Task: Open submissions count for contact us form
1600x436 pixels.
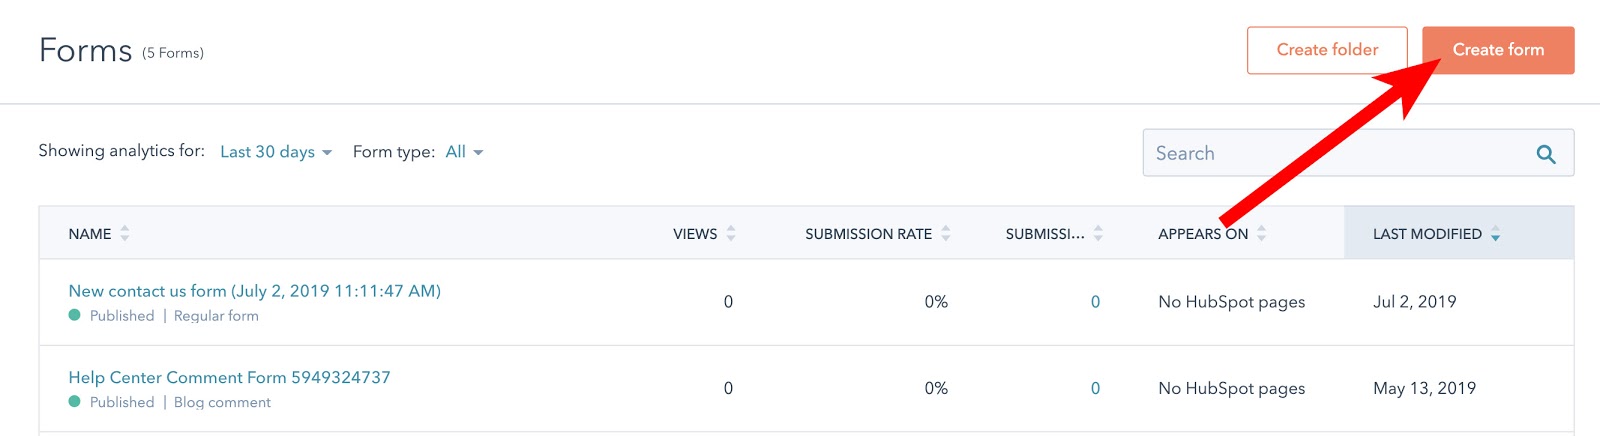Action: (x=1095, y=302)
